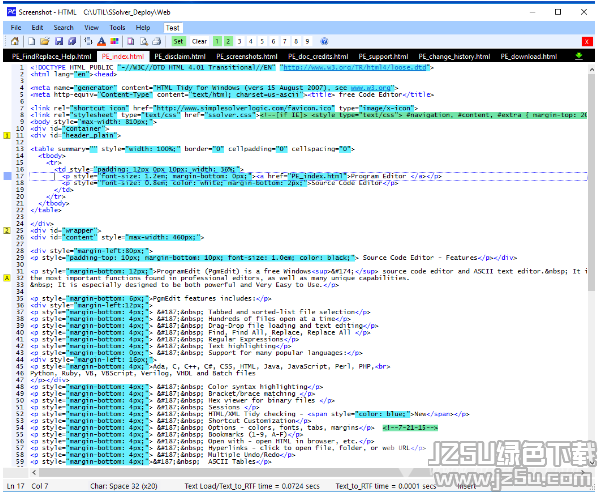
Task: Follow the www.w3.org link on line 4
Action: pos(371,88)
